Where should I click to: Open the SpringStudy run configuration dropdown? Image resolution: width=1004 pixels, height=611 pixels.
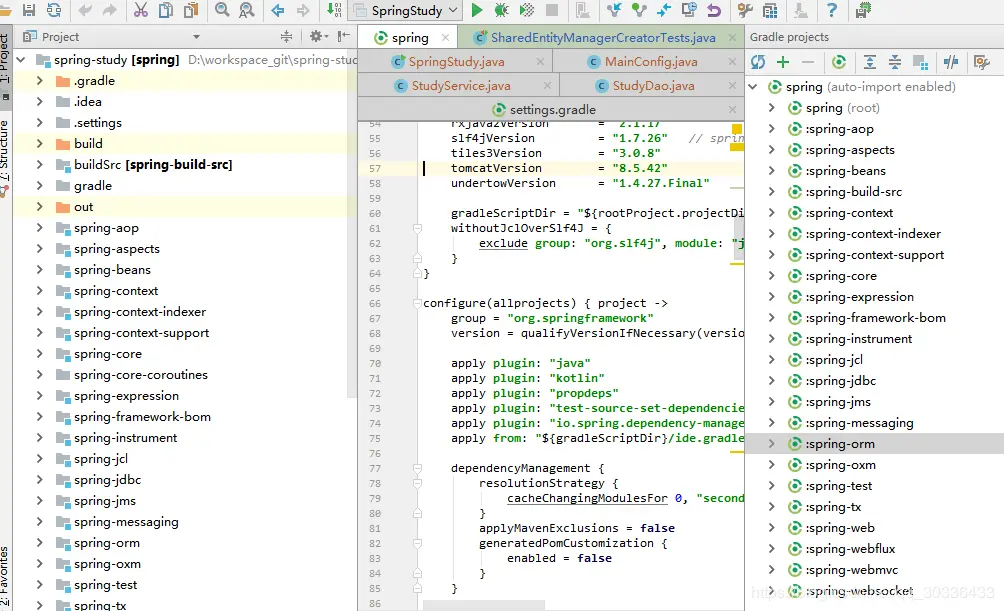pyautogui.click(x=408, y=11)
